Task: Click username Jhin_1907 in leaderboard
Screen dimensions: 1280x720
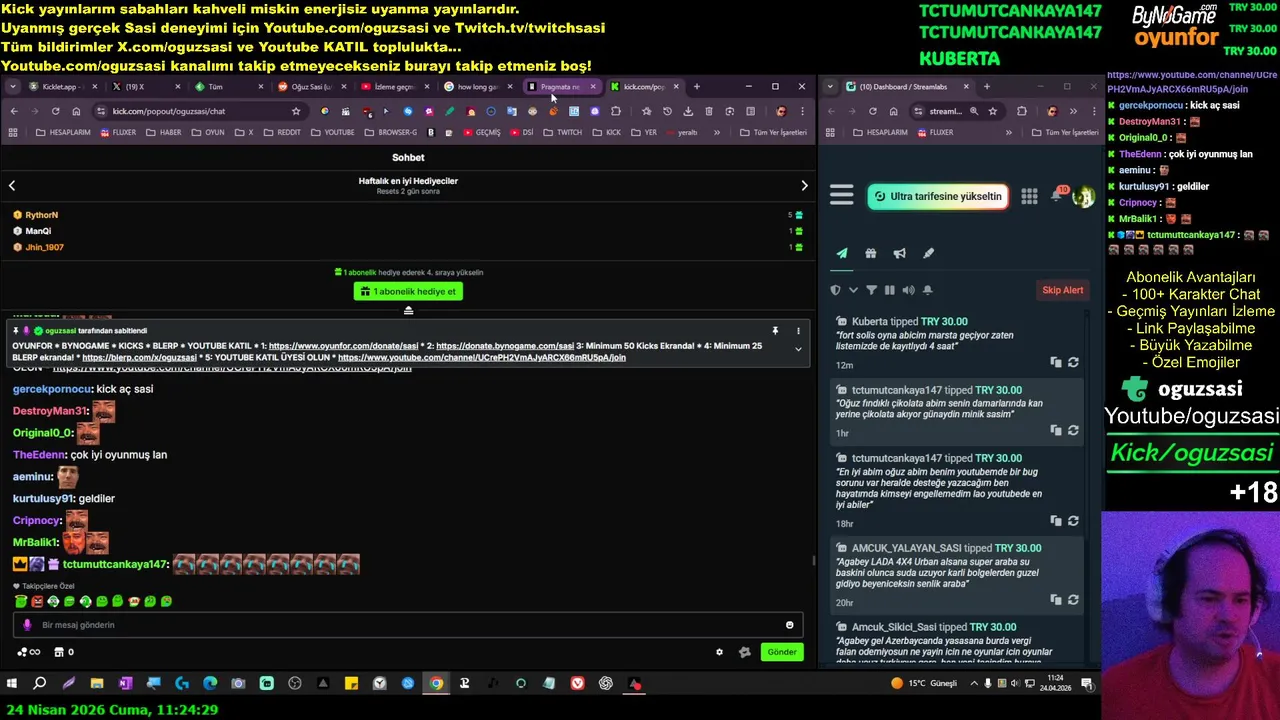Action: point(44,247)
